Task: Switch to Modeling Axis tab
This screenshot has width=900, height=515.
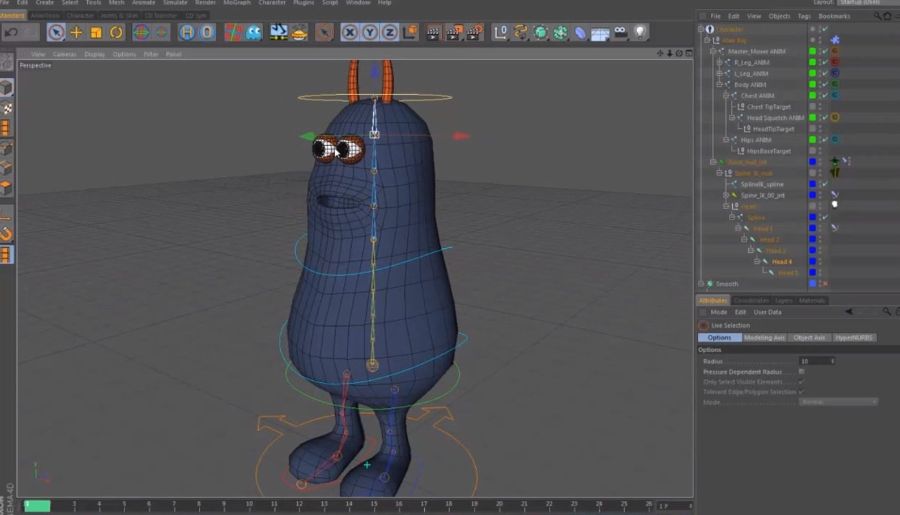Action: 764,338
